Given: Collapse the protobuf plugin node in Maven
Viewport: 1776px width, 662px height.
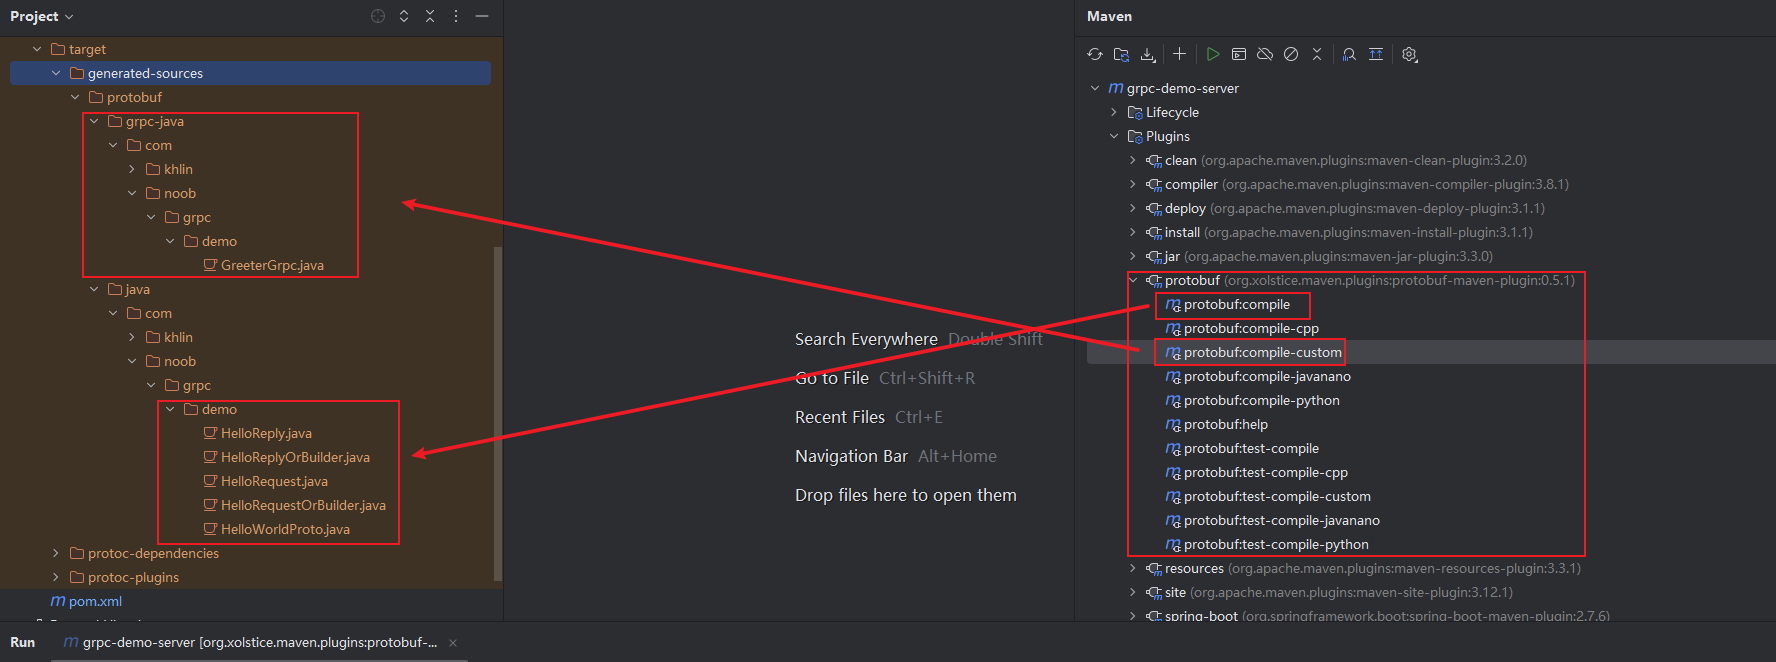Looking at the screenshot, I should pos(1133,281).
